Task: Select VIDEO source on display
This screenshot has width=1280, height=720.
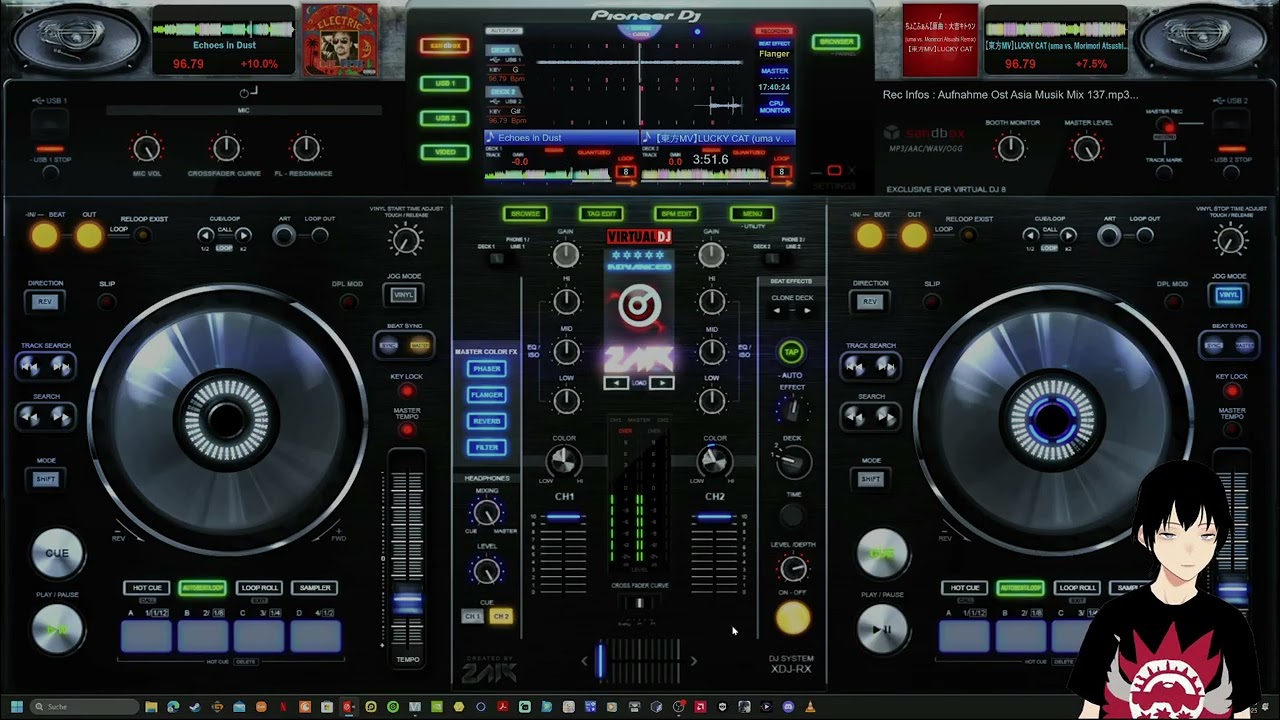Action: pyautogui.click(x=445, y=152)
